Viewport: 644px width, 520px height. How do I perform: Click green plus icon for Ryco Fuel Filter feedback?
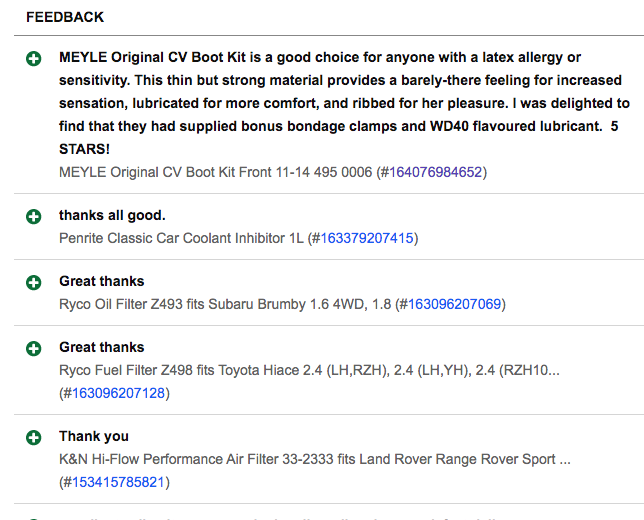click(x=34, y=348)
